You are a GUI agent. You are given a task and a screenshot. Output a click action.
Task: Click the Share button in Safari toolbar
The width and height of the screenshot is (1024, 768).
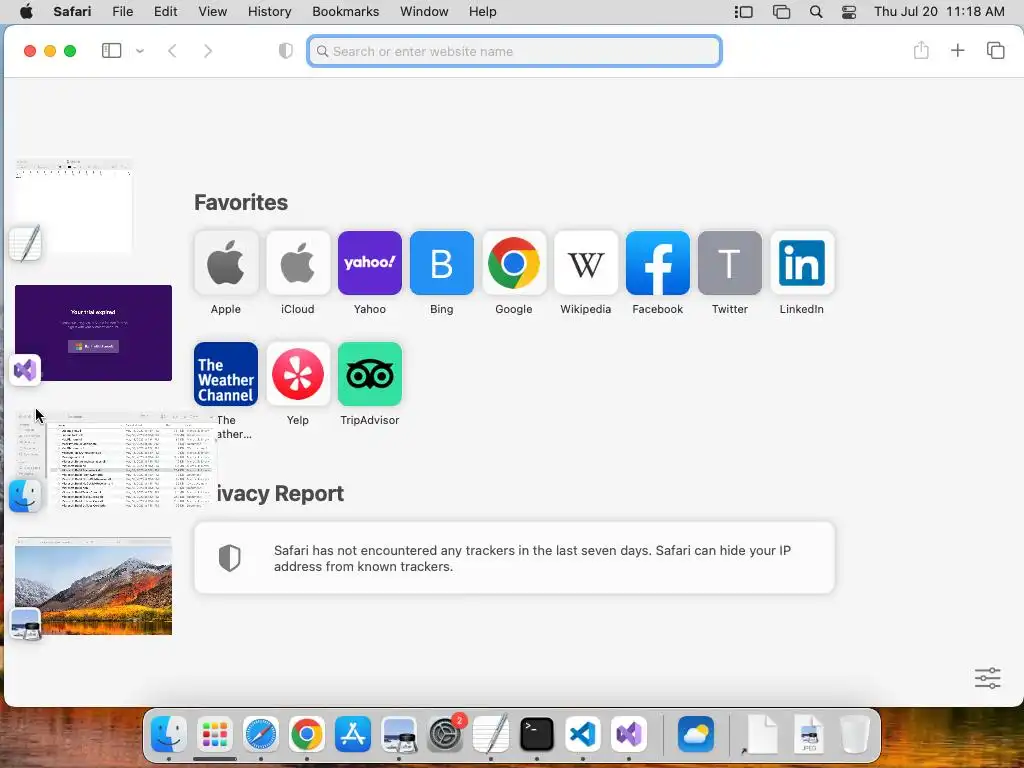click(x=921, y=50)
